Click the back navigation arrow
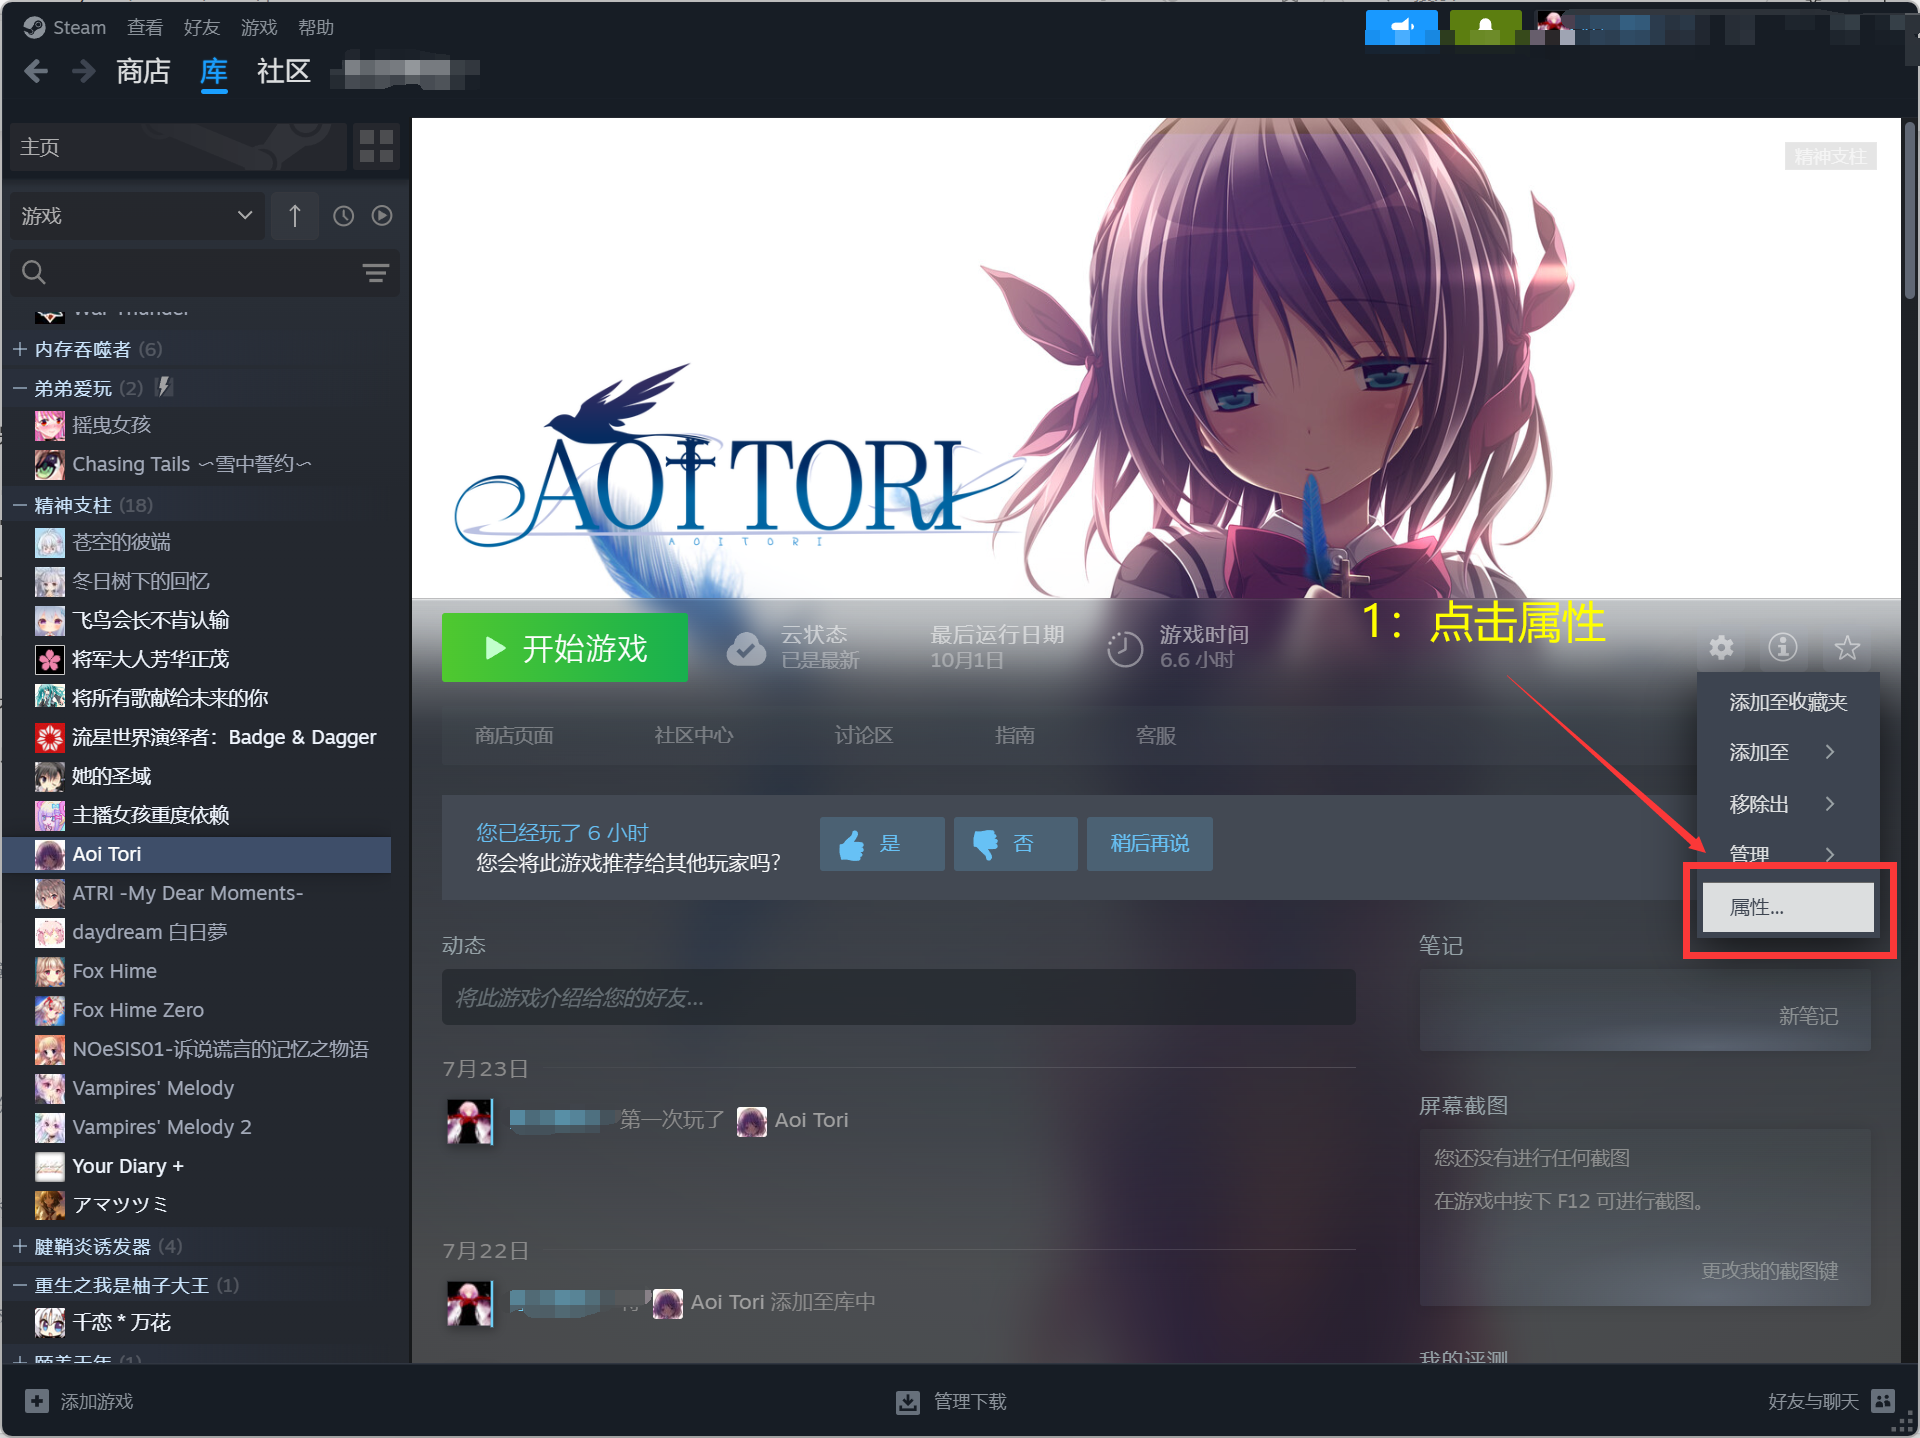1920x1438 pixels. tap(36, 71)
